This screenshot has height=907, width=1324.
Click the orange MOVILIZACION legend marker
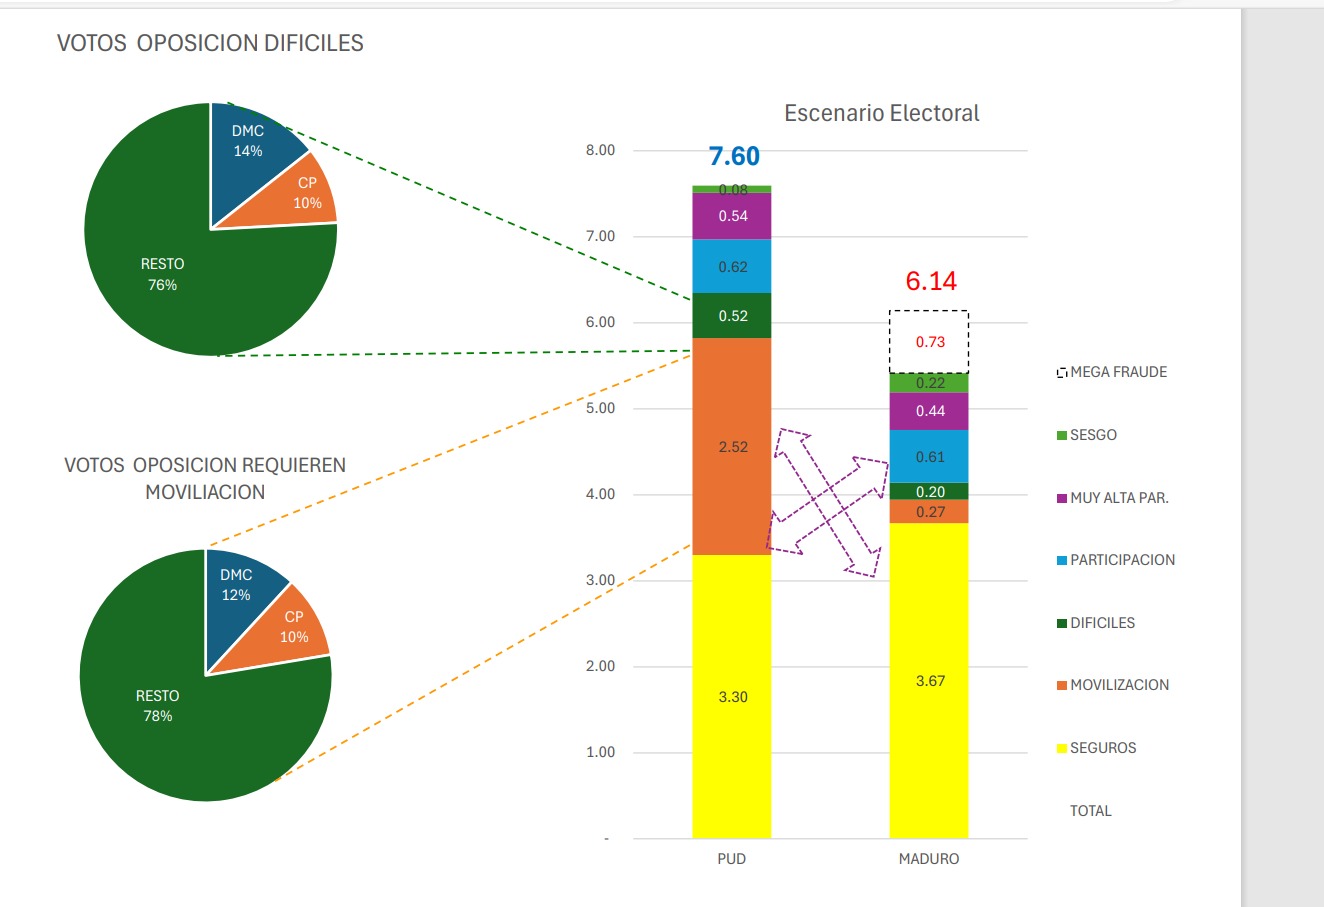[1062, 686]
